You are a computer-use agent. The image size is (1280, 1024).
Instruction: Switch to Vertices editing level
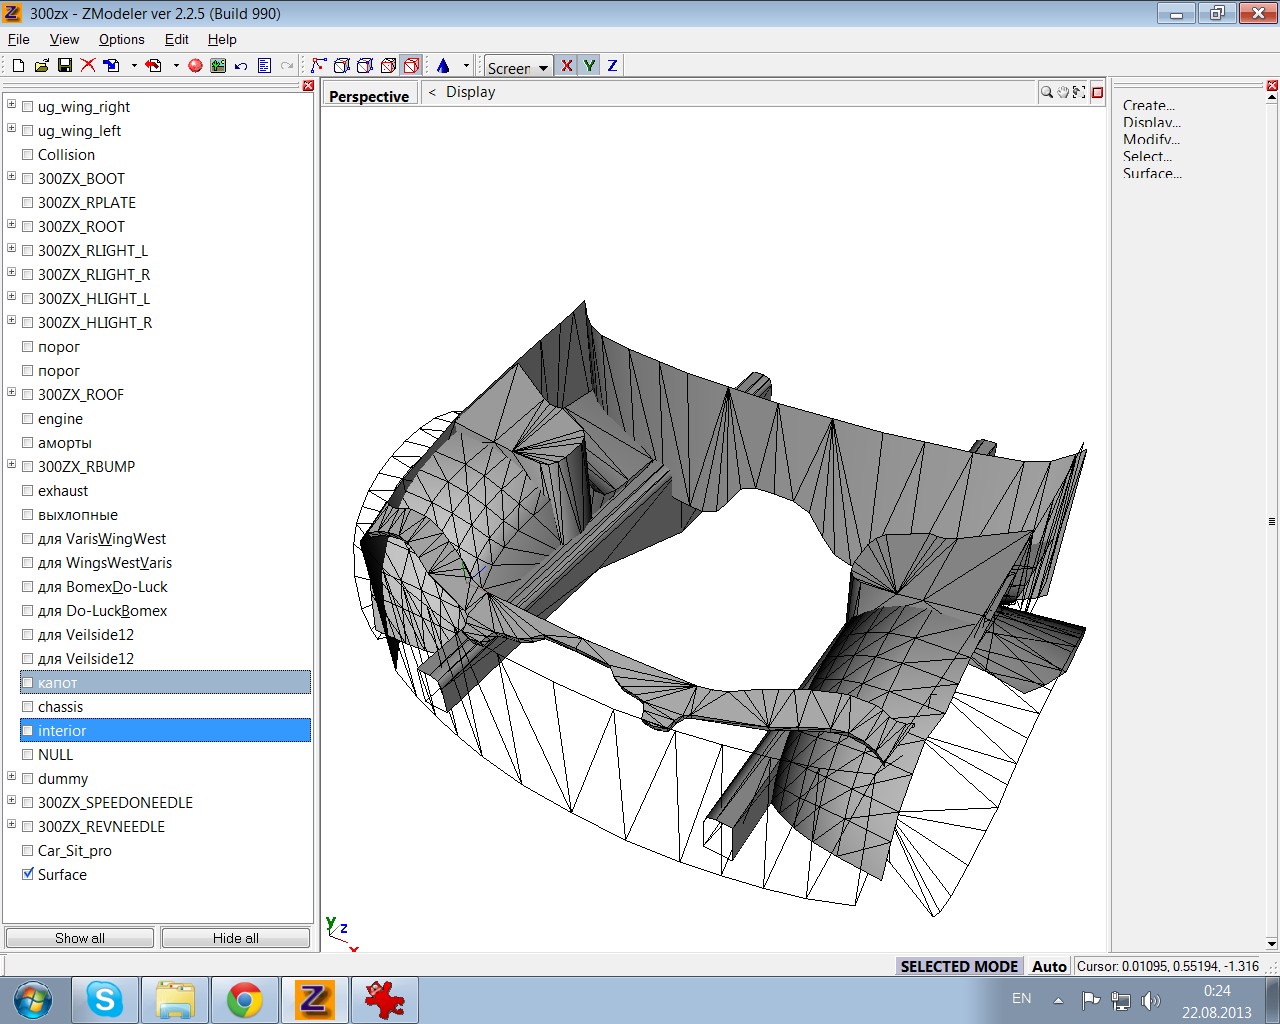(319, 66)
